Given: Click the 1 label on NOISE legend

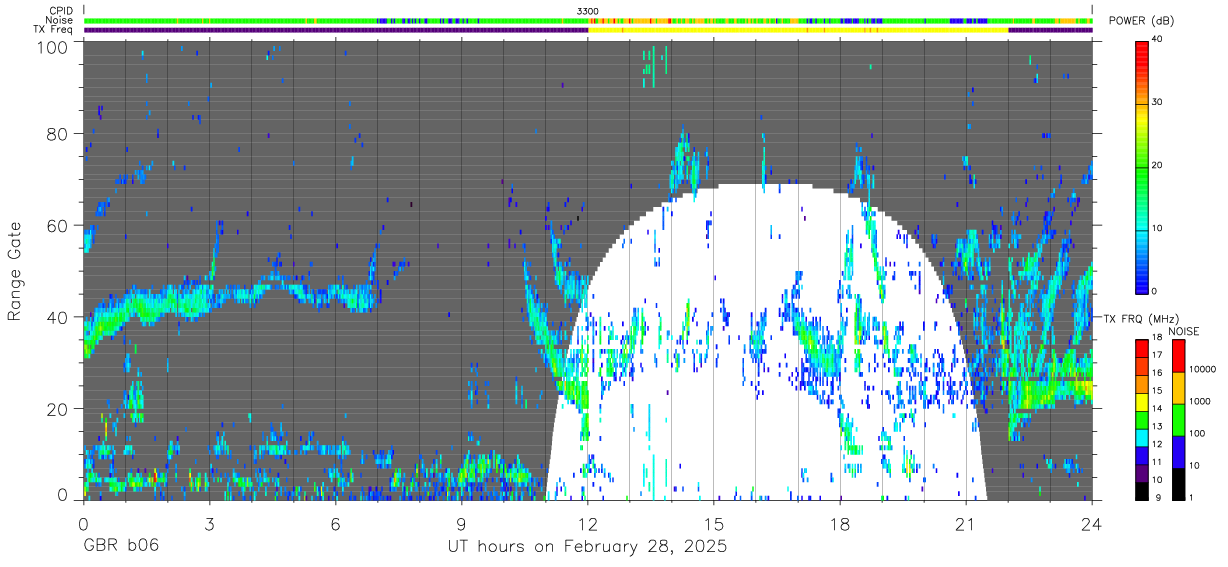Looking at the screenshot, I should 1192,497.
